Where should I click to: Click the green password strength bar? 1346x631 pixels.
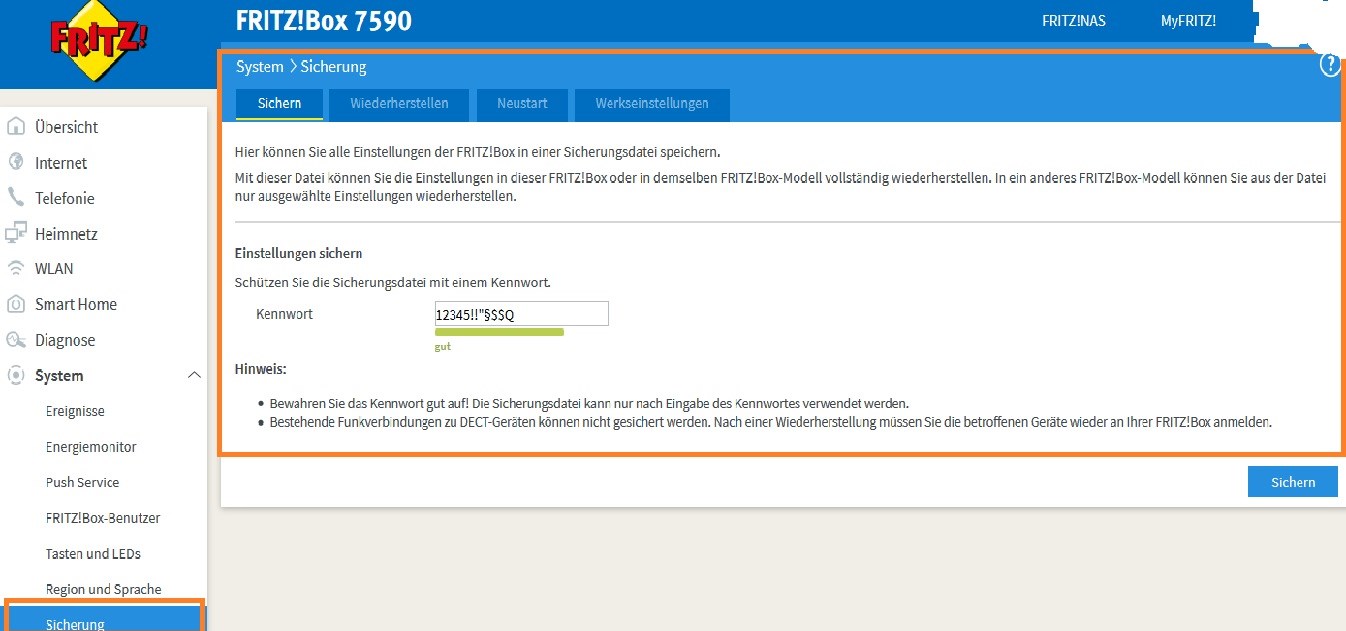point(499,332)
